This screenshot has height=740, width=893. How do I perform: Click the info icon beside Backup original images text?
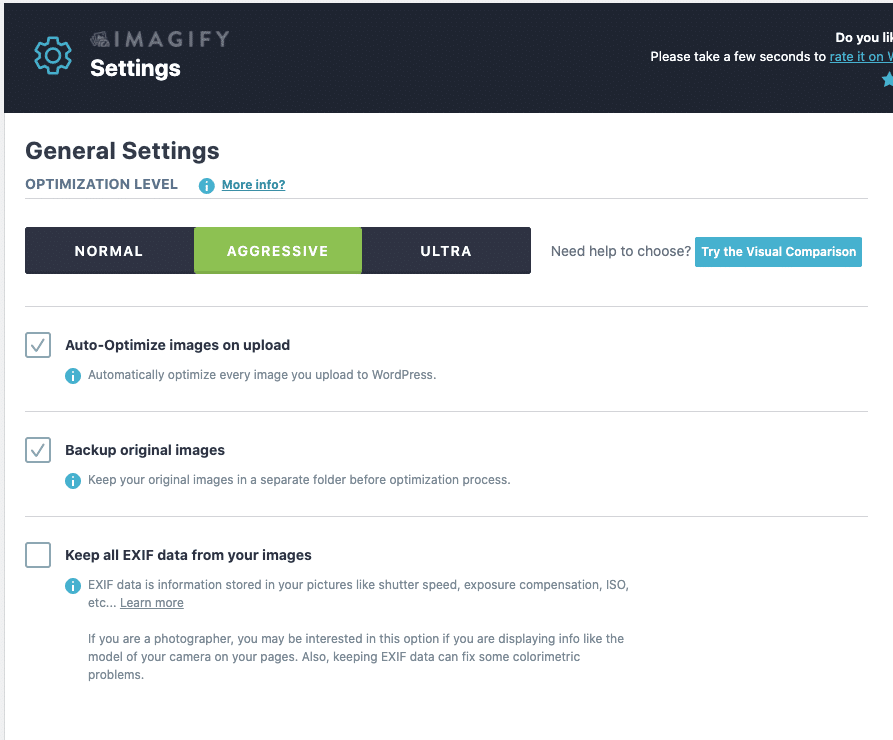(x=72, y=480)
